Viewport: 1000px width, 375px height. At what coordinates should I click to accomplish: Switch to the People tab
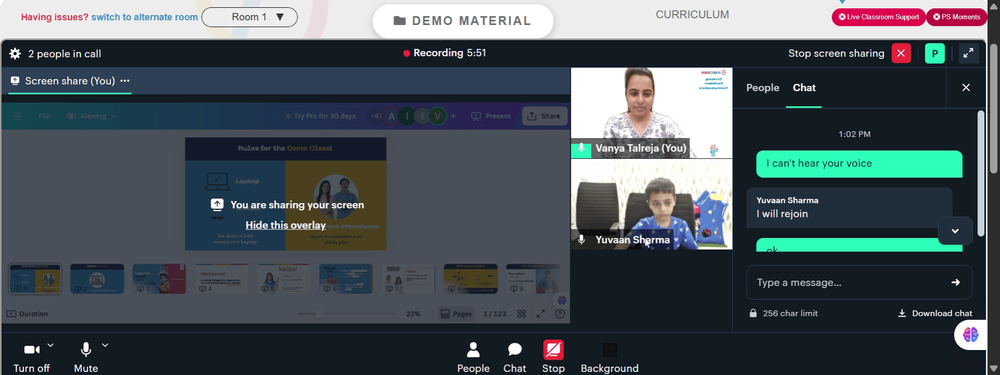763,87
